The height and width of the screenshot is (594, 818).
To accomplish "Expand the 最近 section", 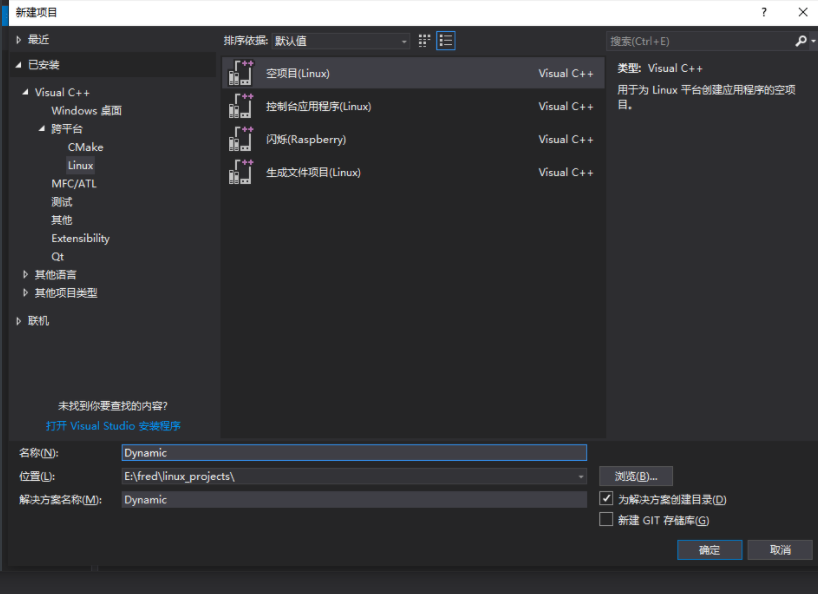I will pyautogui.click(x=19, y=40).
